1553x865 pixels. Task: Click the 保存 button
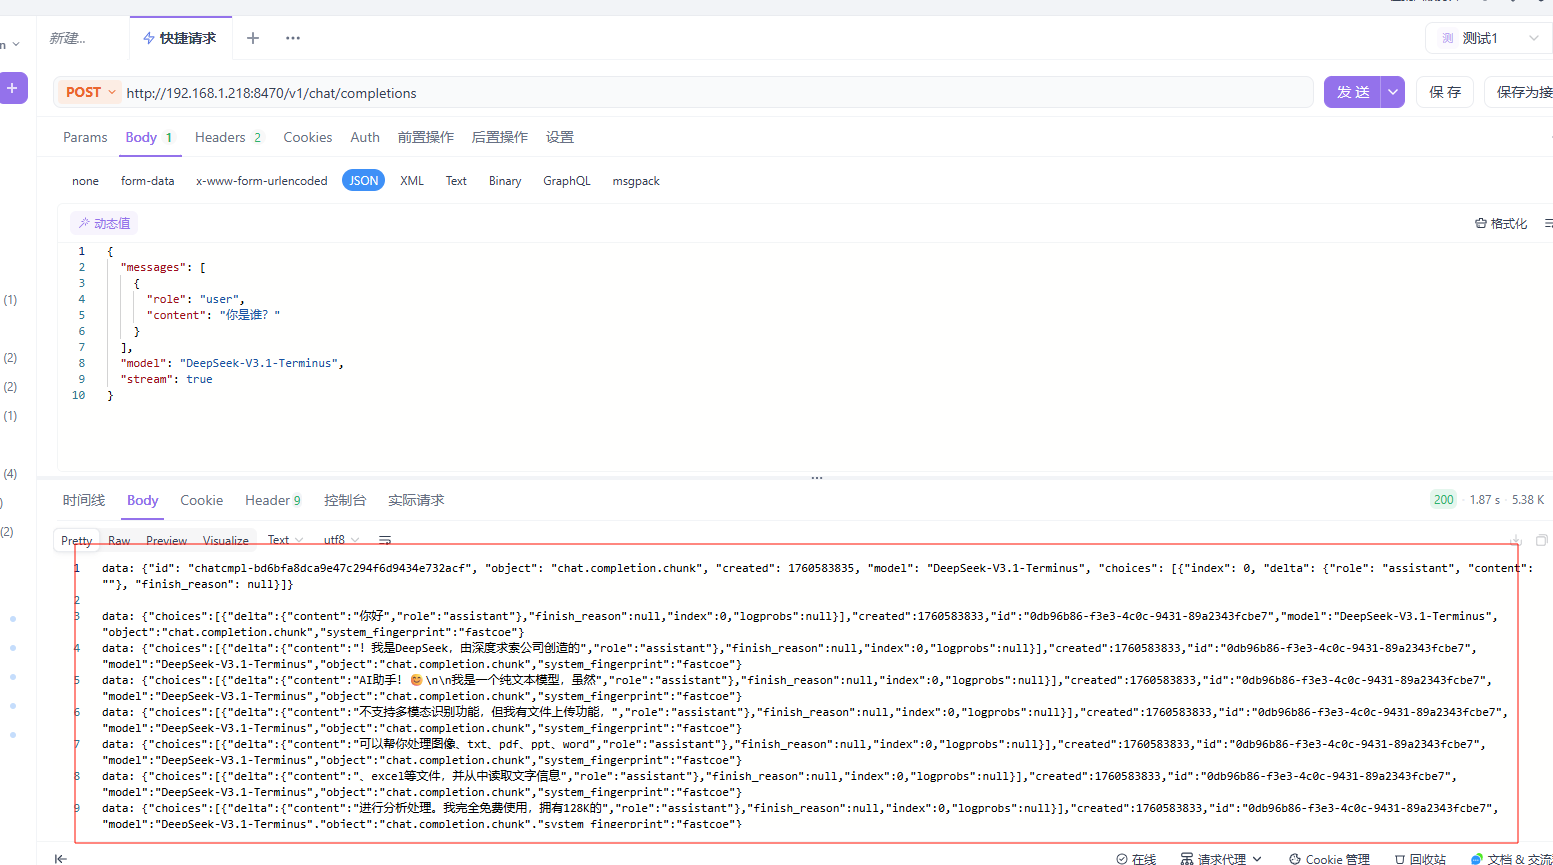(x=1444, y=92)
